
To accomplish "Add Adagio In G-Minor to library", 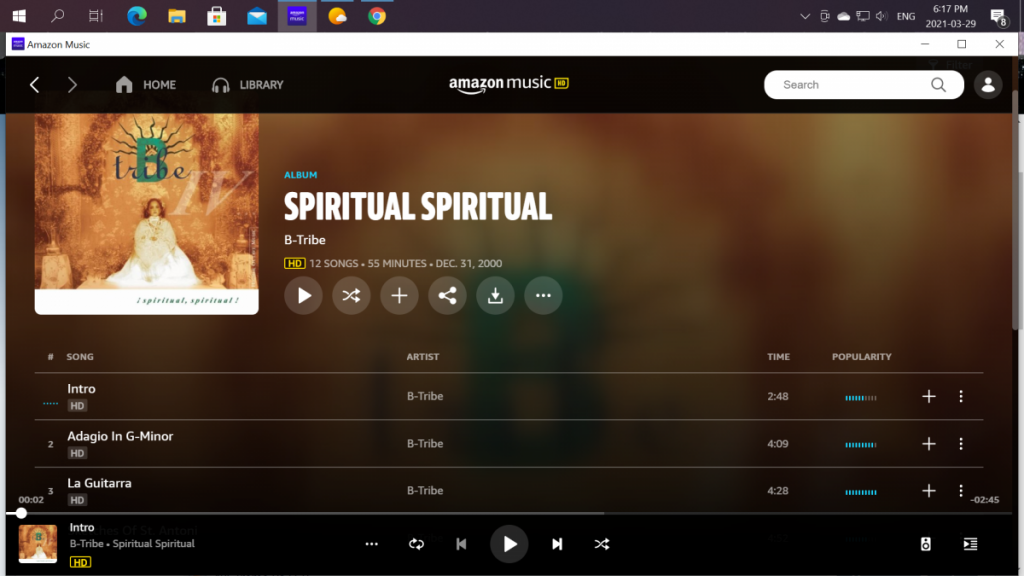I will 929,444.
